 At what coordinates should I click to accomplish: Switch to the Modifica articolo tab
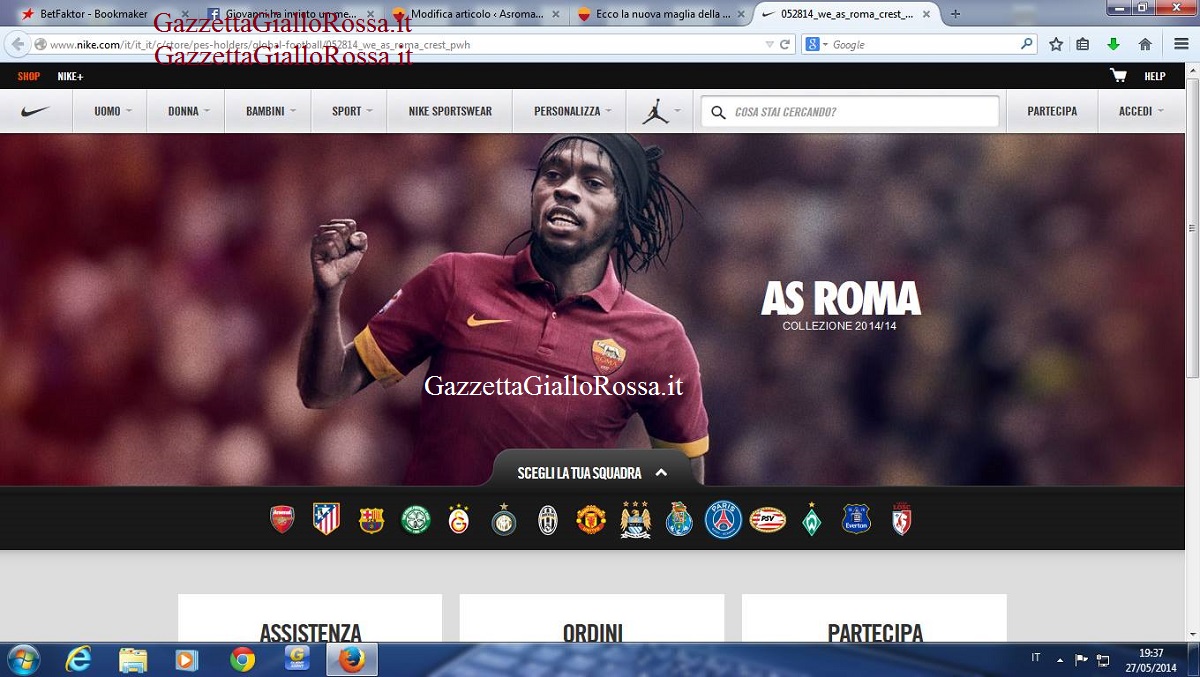[473, 14]
